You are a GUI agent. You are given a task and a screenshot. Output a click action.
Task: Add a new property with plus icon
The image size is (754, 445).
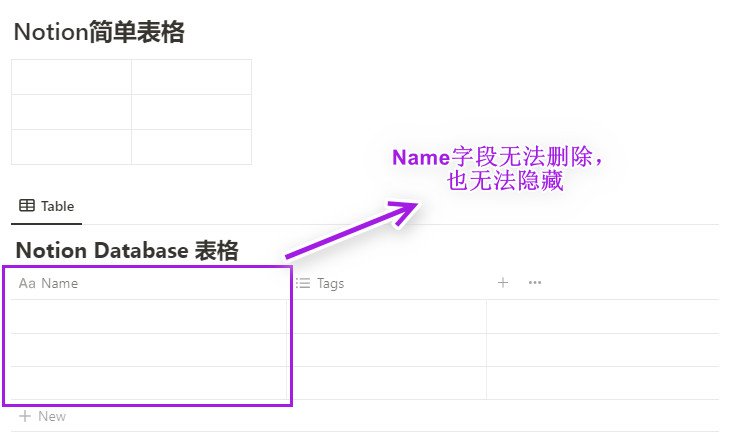coord(503,283)
